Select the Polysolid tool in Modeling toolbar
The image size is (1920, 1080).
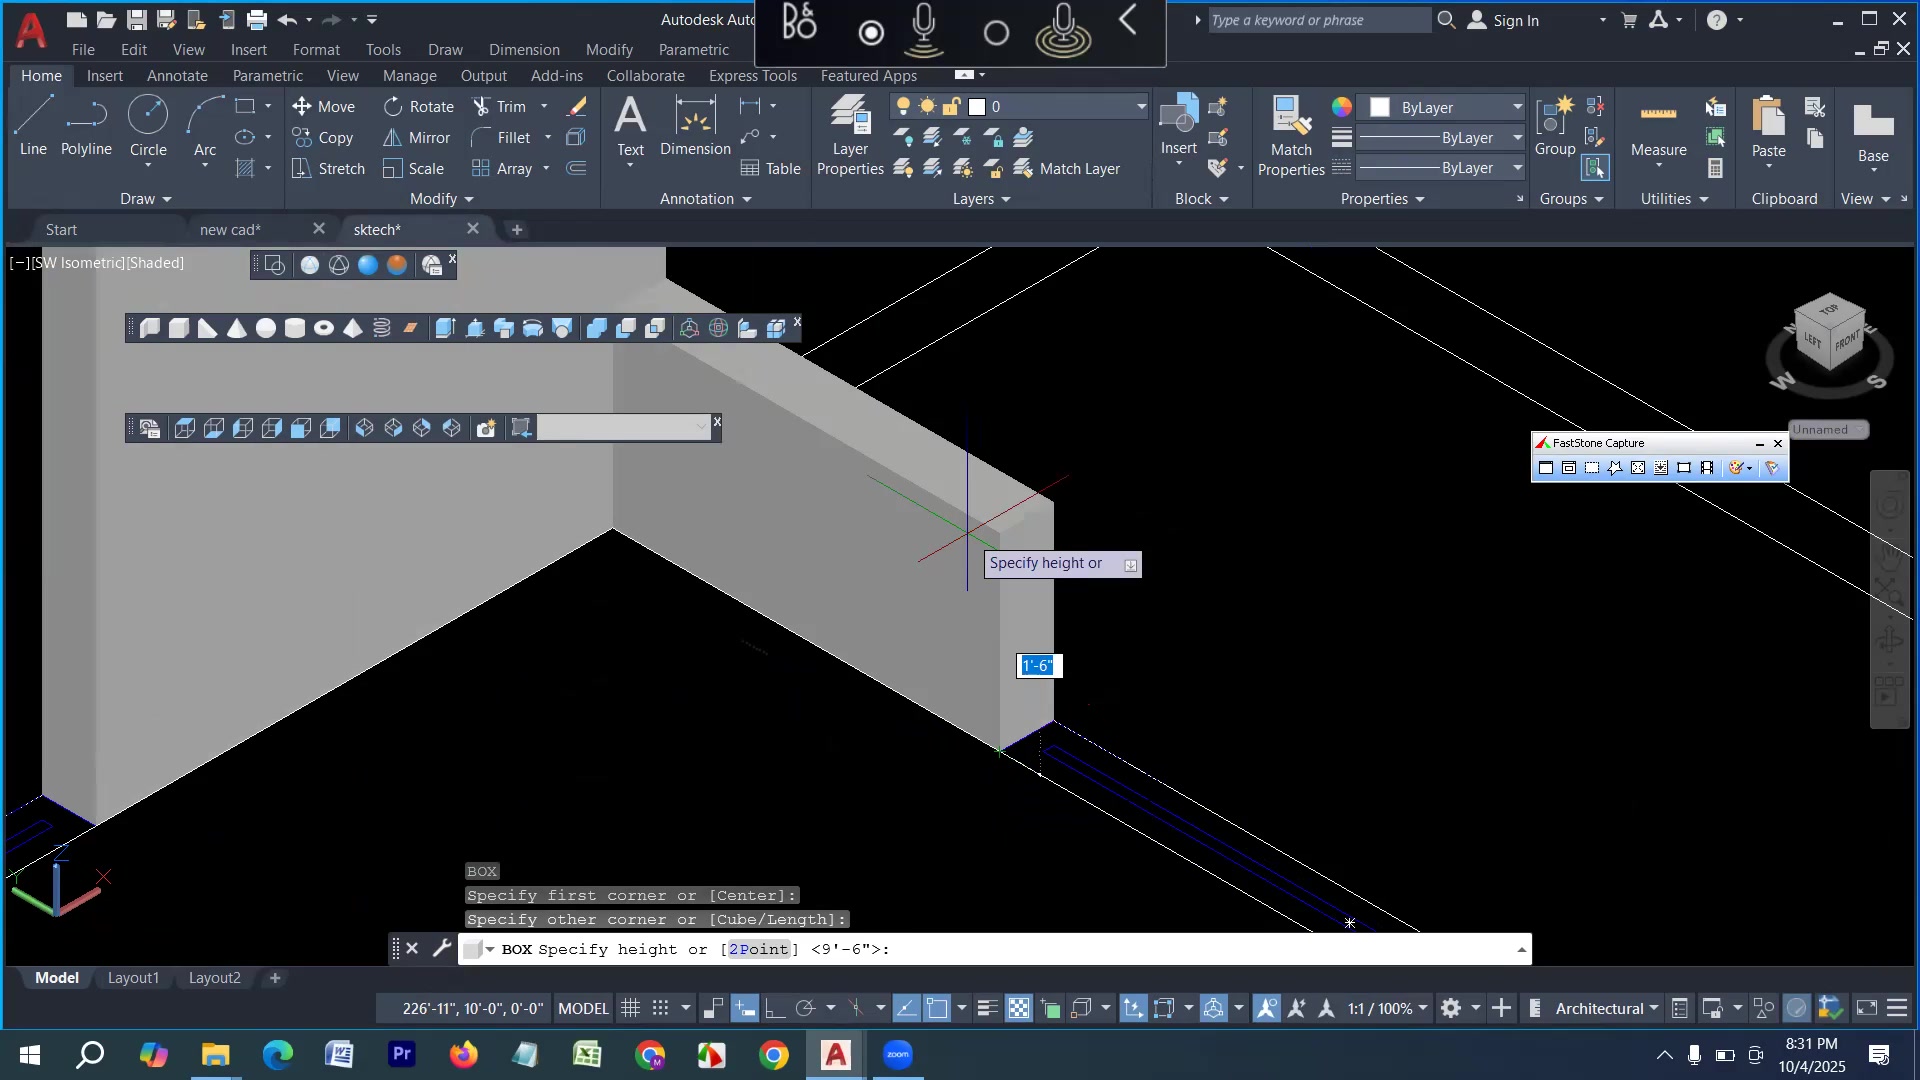coord(150,328)
